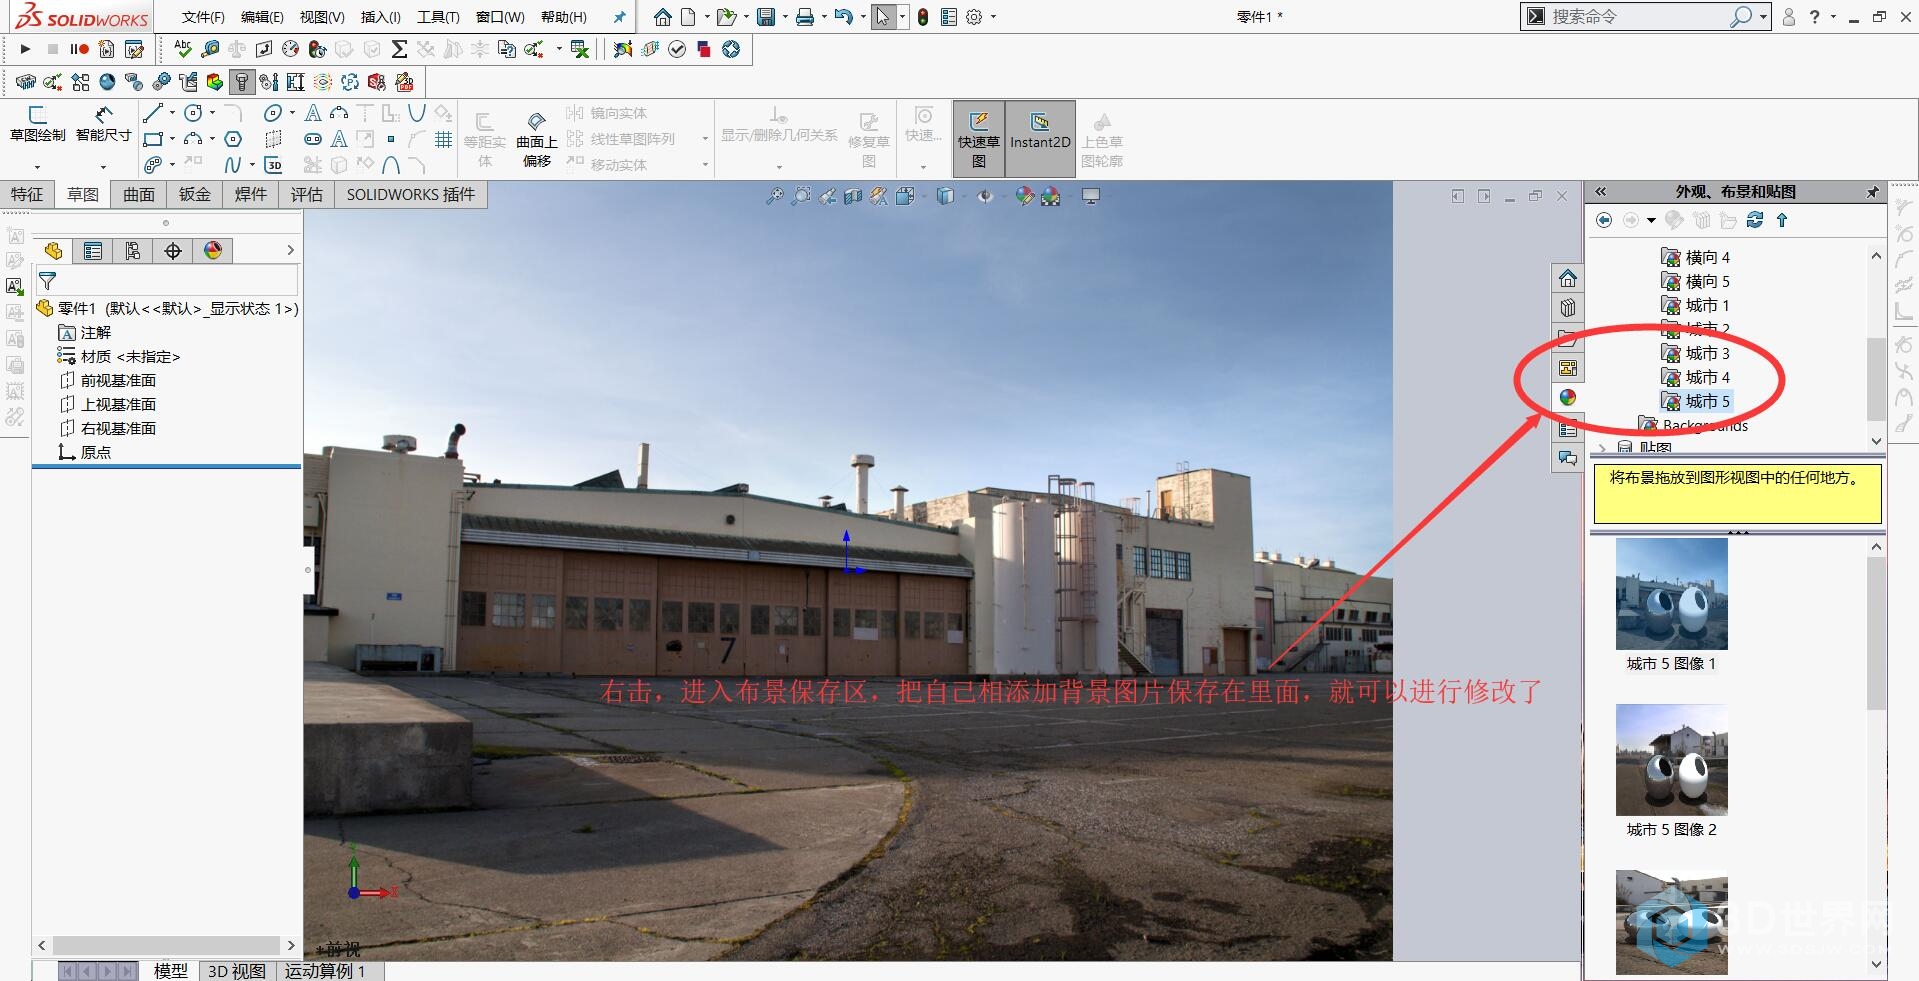Click the Zoom to Fit magnifier in view toolbar
1919x981 pixels.
(x=774, y=196)
